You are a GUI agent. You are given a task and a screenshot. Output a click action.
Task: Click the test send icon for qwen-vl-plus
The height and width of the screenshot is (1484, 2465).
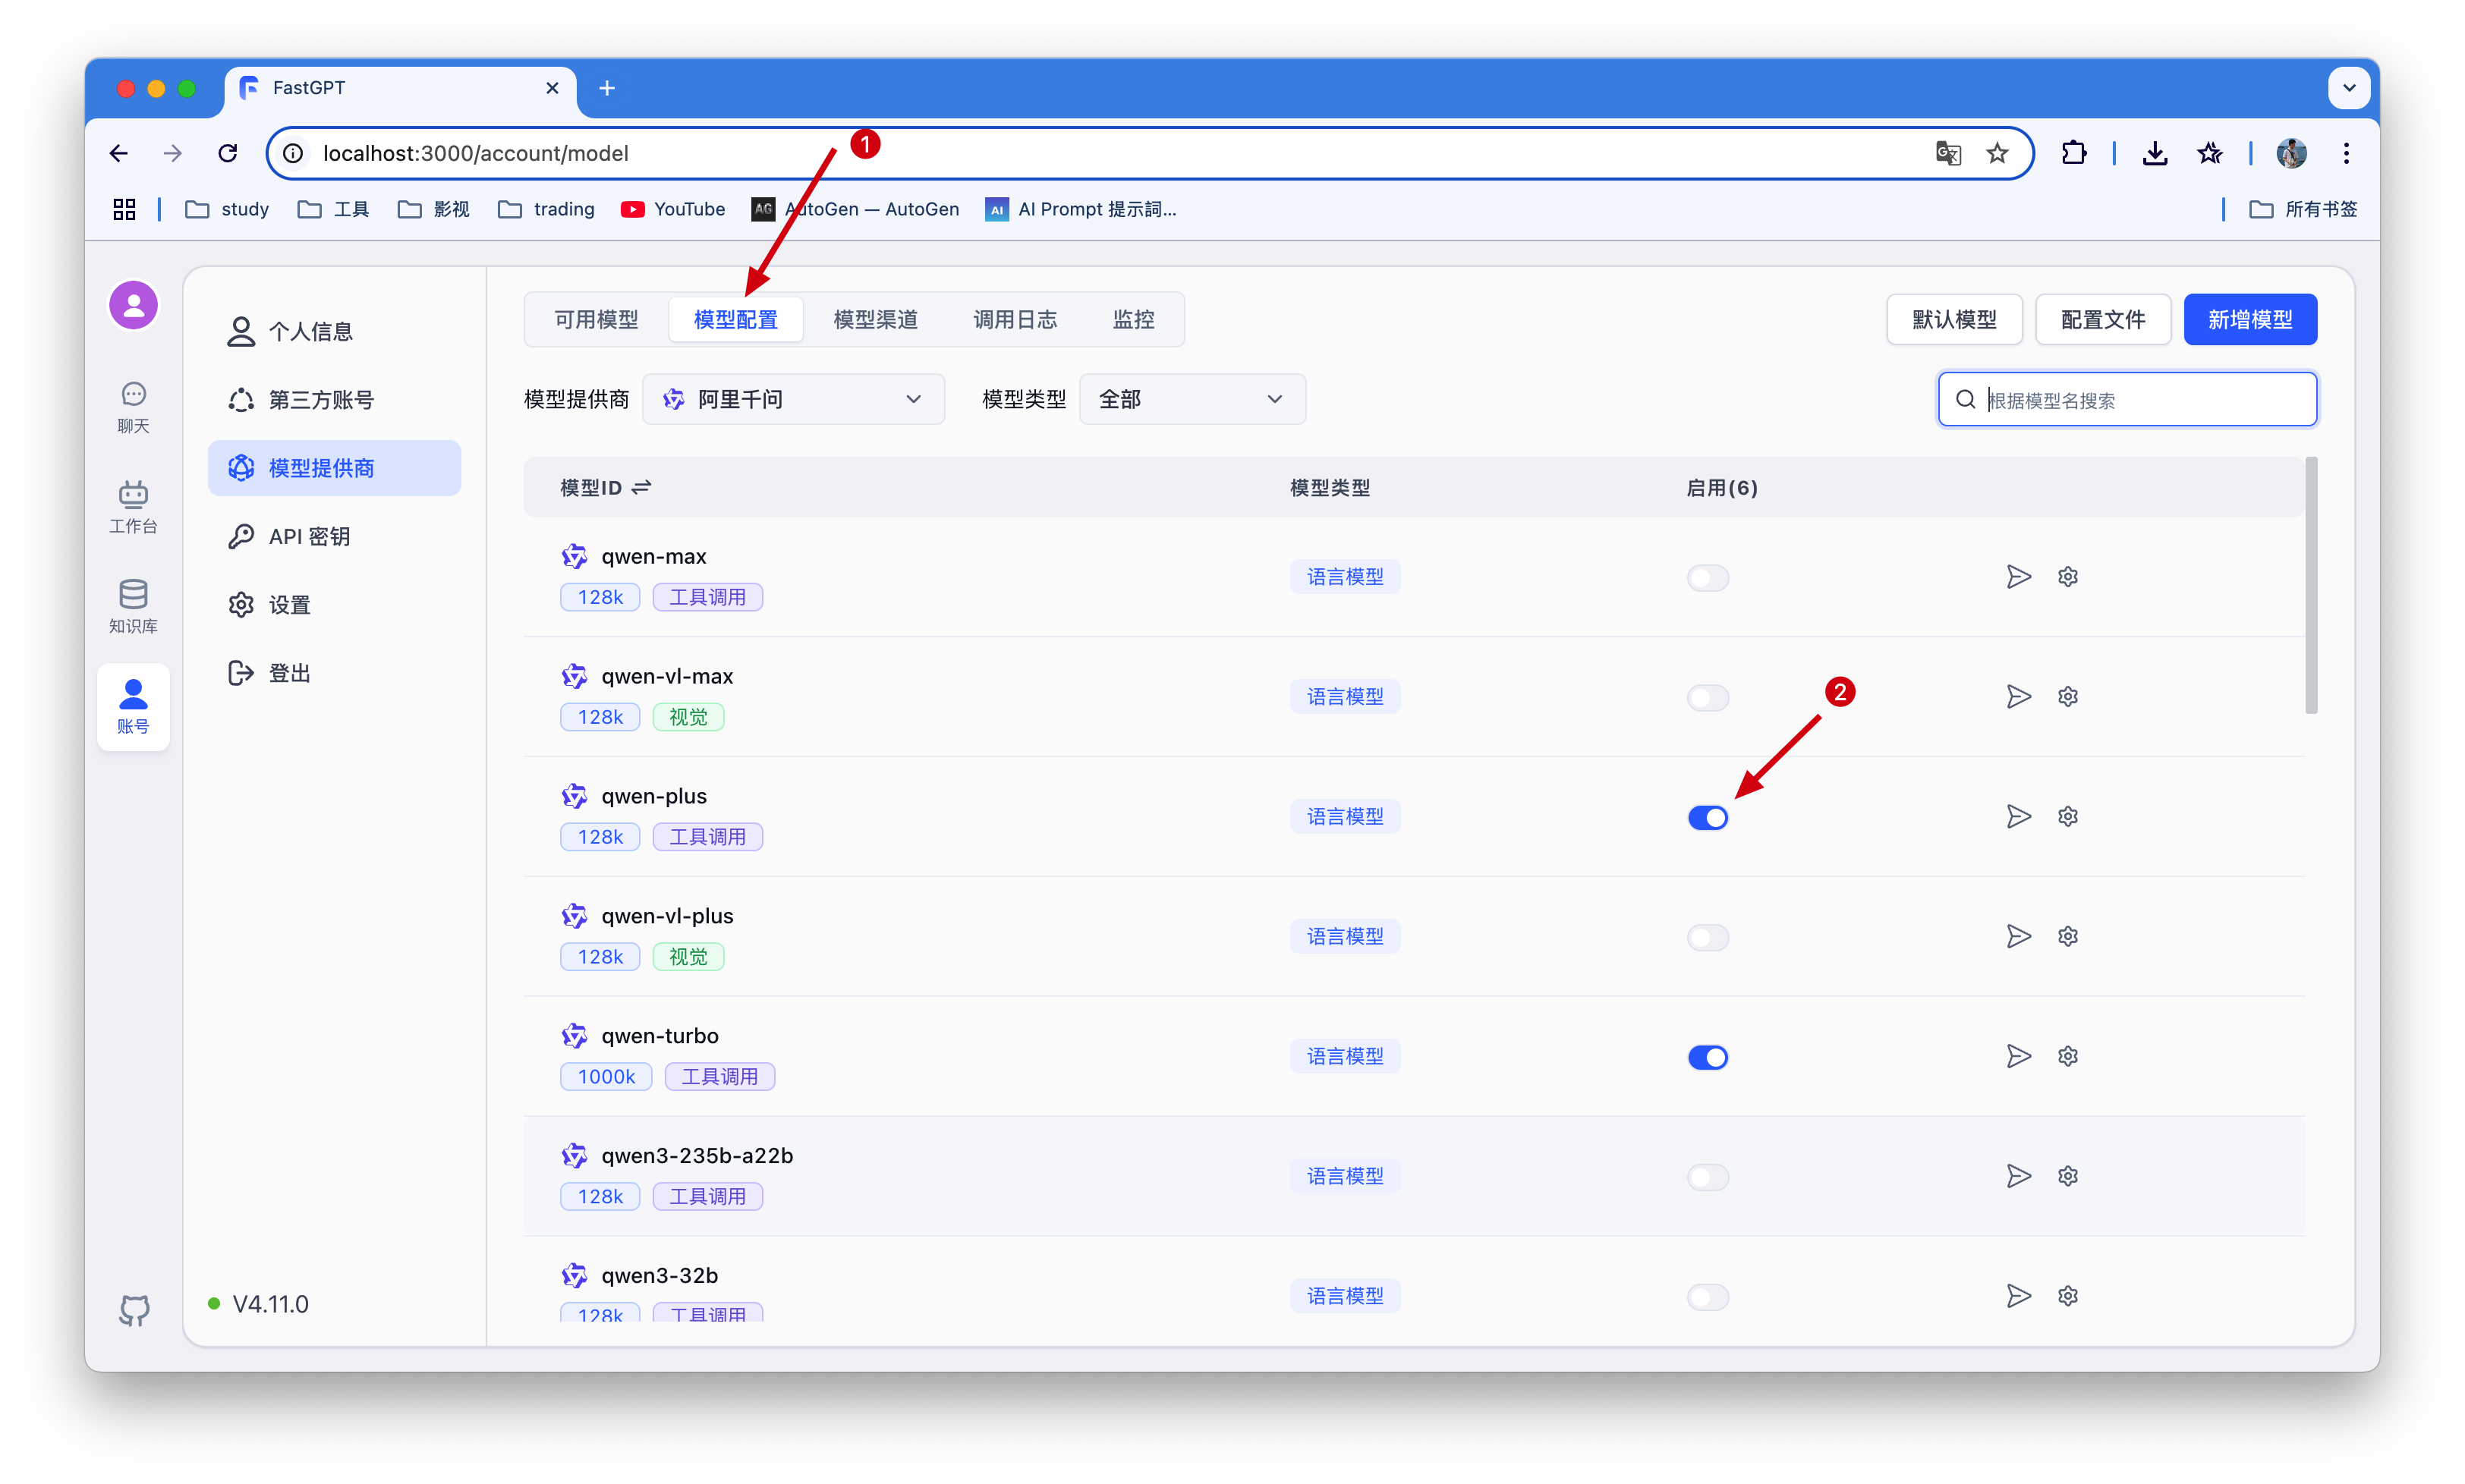[2018, 937]
